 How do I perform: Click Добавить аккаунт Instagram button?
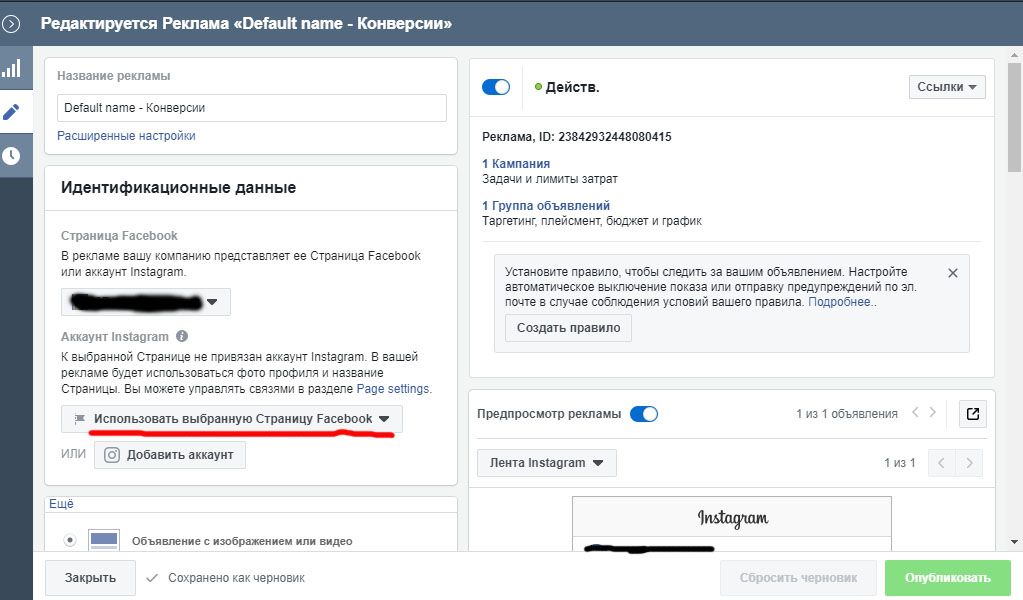point(170,455)
